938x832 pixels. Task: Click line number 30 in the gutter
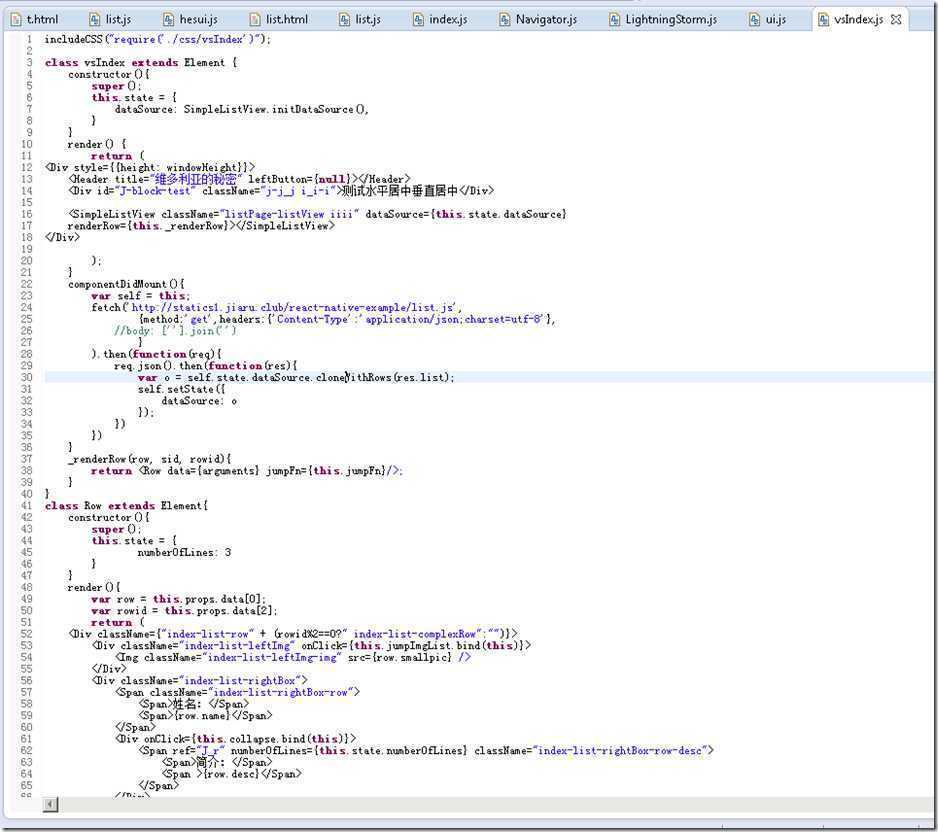point(26,377)
